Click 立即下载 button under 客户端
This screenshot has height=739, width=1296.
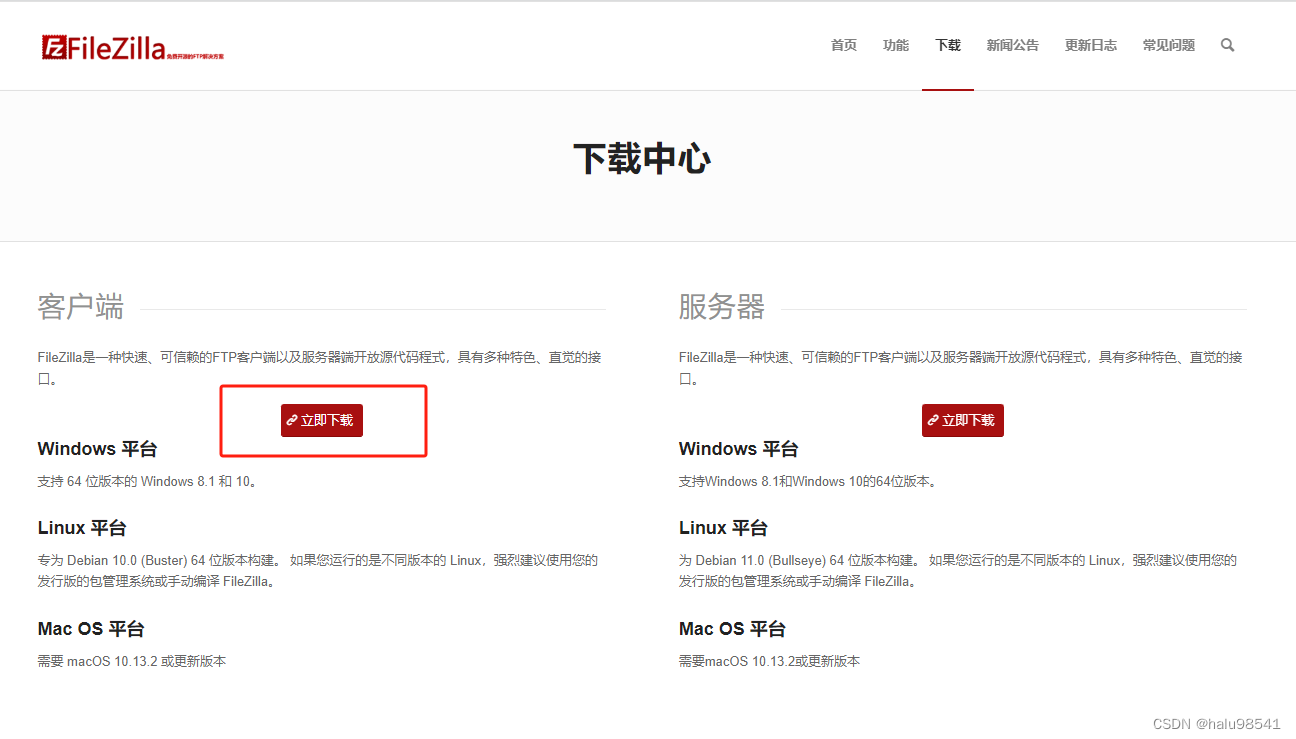pos(321,420)
